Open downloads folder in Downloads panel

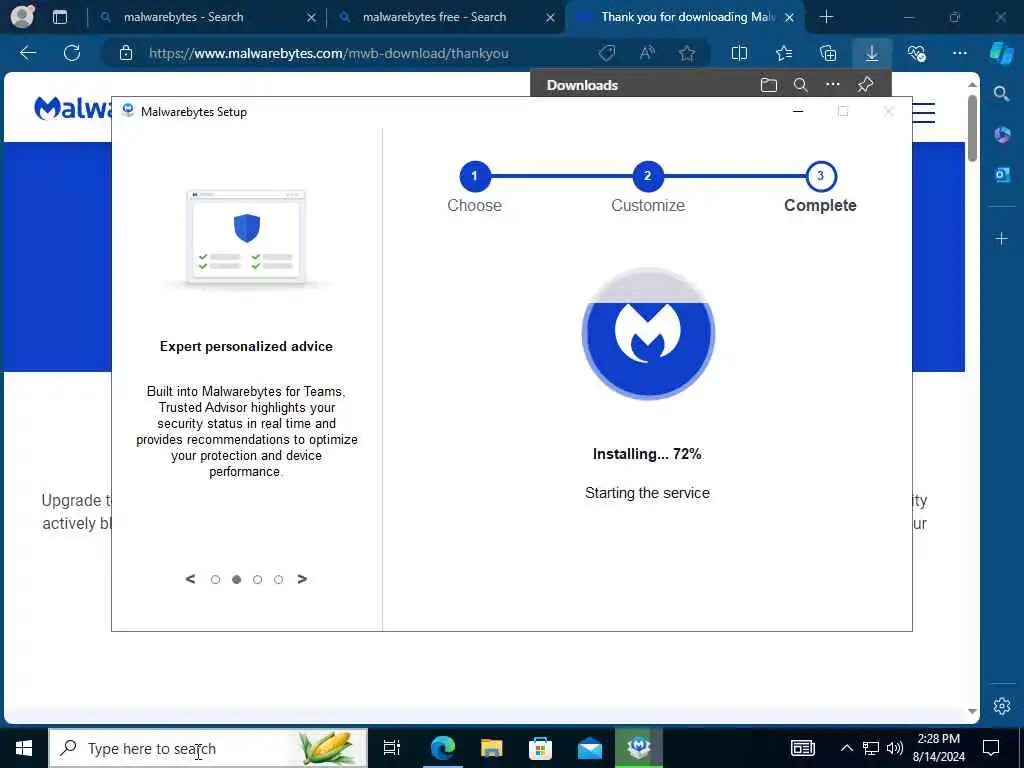(x=769, y=85)
